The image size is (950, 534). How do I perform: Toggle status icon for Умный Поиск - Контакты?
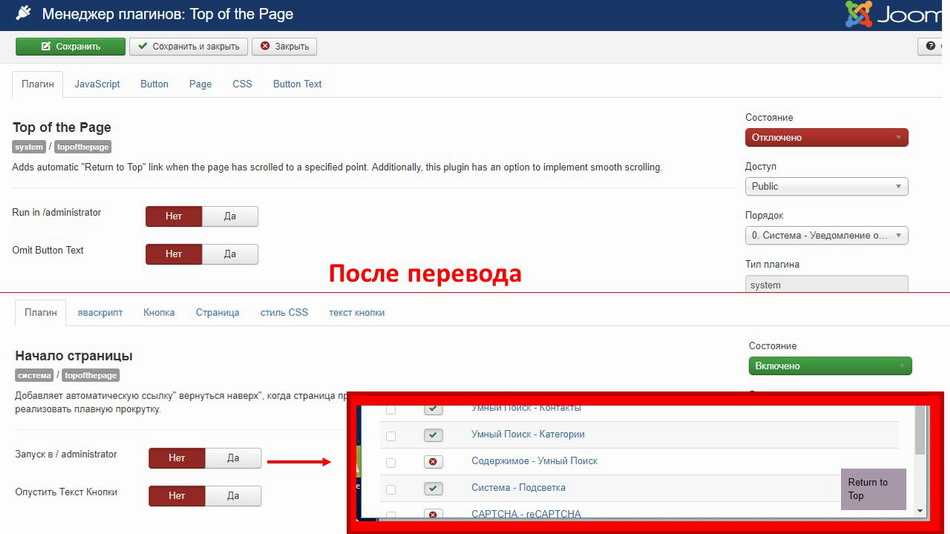(x=433, y=408)
